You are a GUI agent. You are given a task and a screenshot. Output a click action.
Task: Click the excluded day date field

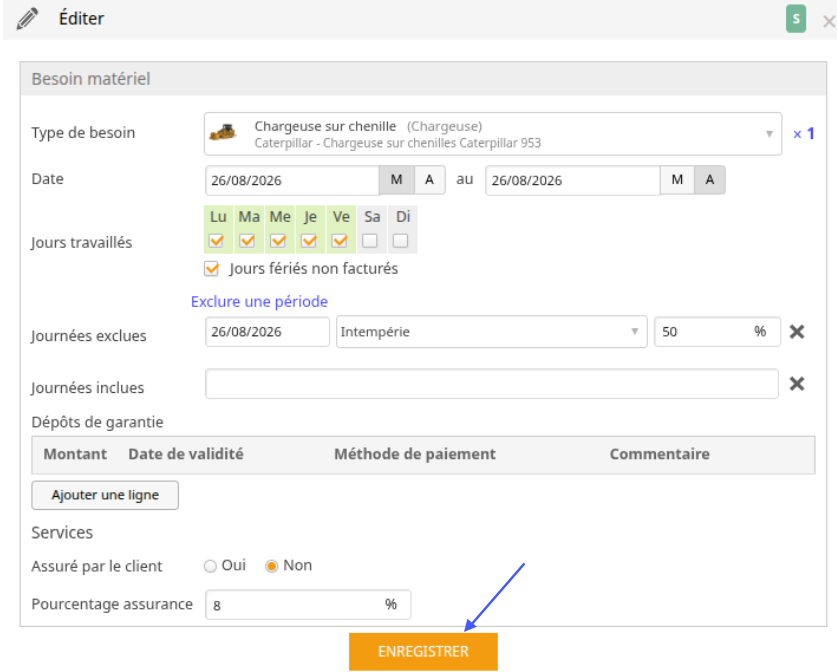267,332
